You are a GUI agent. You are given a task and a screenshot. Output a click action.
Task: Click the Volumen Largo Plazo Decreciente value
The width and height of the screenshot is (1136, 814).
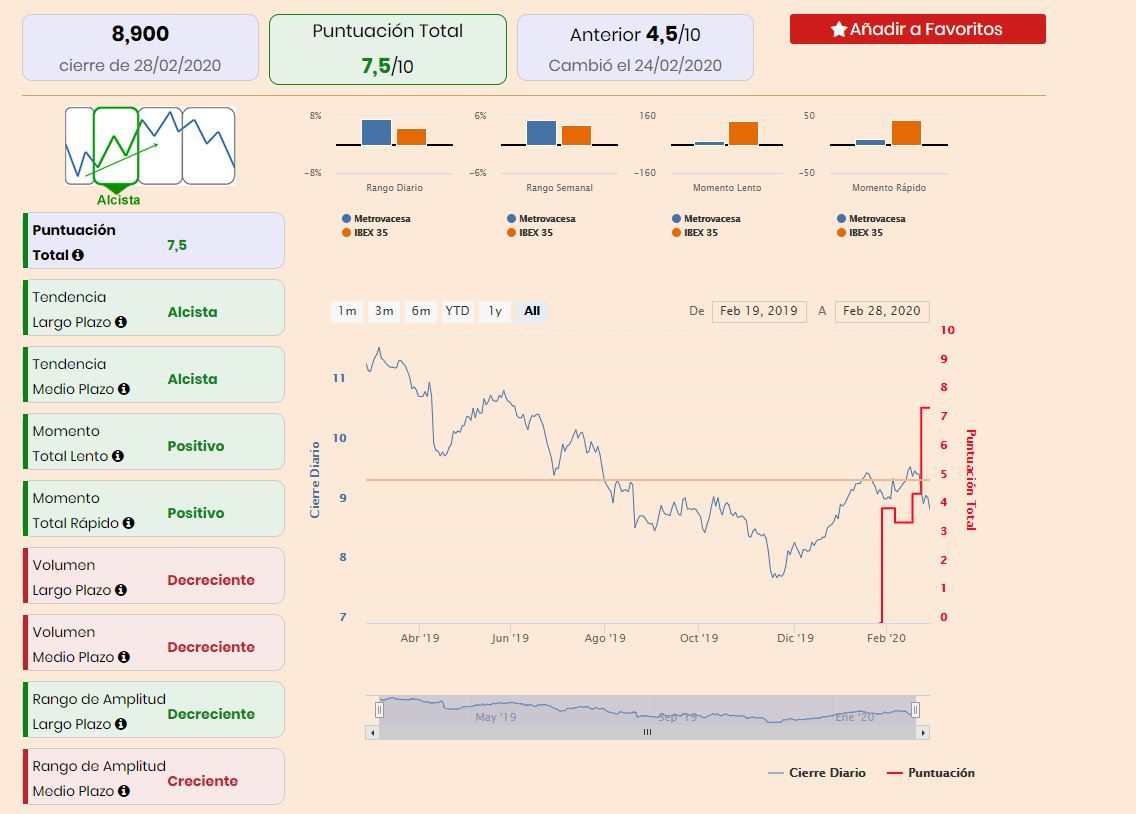pyautogui.click(x=211, y=580)
